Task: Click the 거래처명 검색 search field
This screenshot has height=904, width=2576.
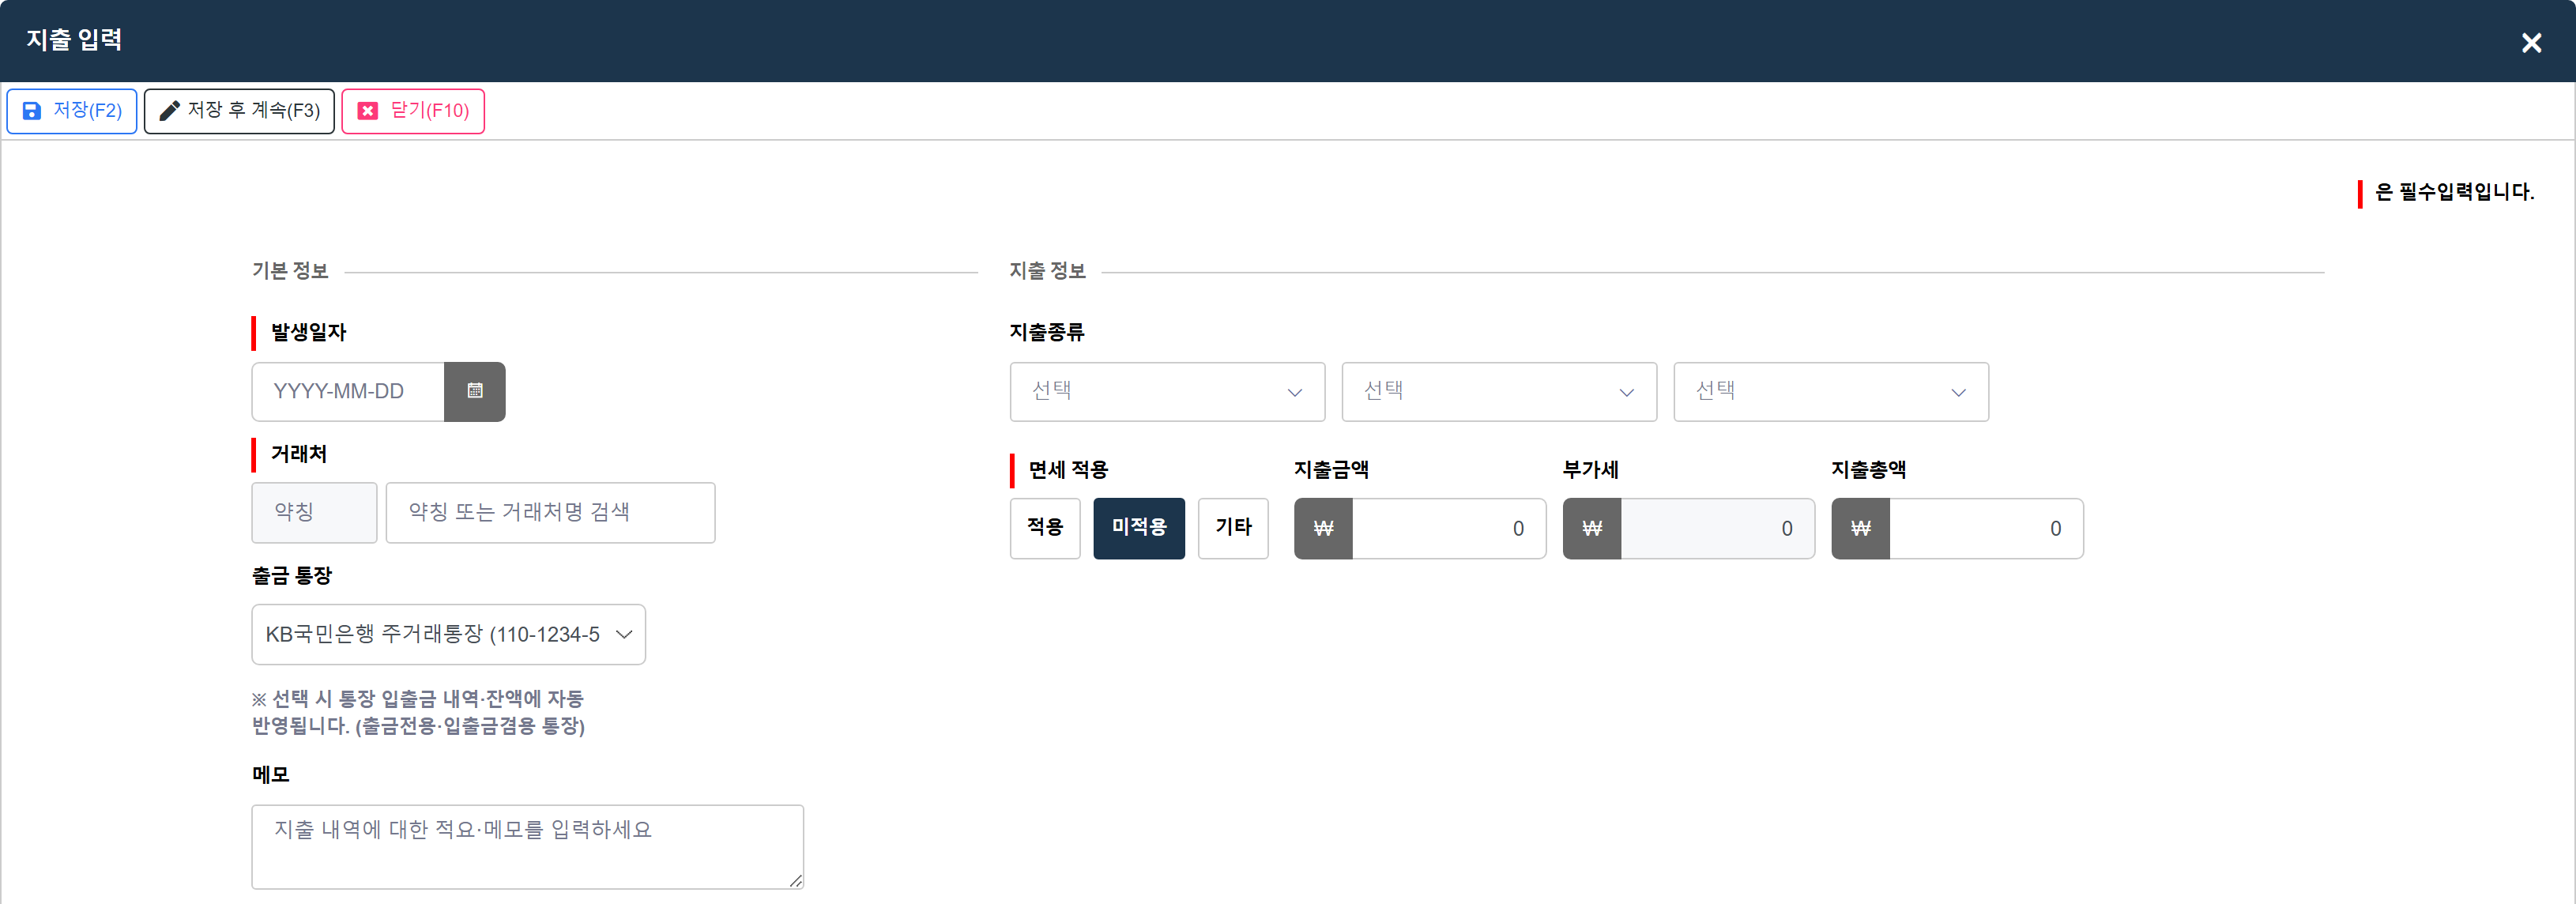Action: (550, 513)
